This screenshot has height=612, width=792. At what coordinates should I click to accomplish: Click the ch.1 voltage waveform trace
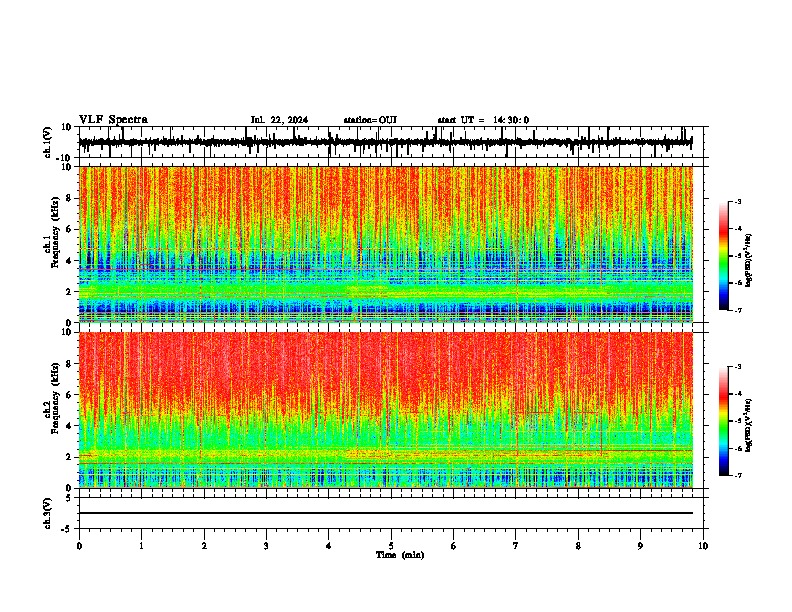tap(385, 142)
